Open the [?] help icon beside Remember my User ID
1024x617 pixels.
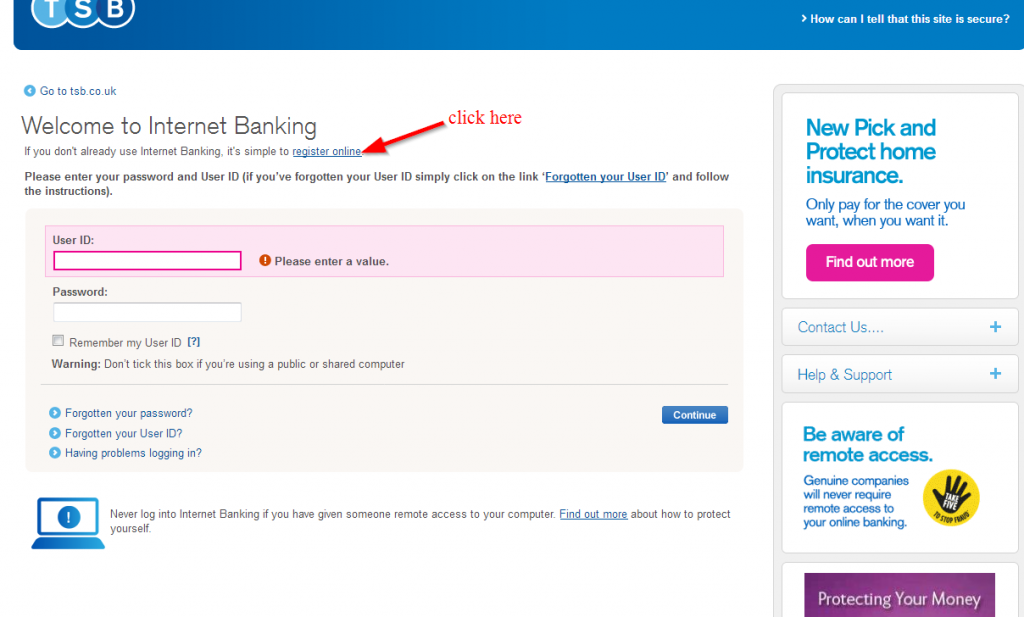(x=193, y=341)
